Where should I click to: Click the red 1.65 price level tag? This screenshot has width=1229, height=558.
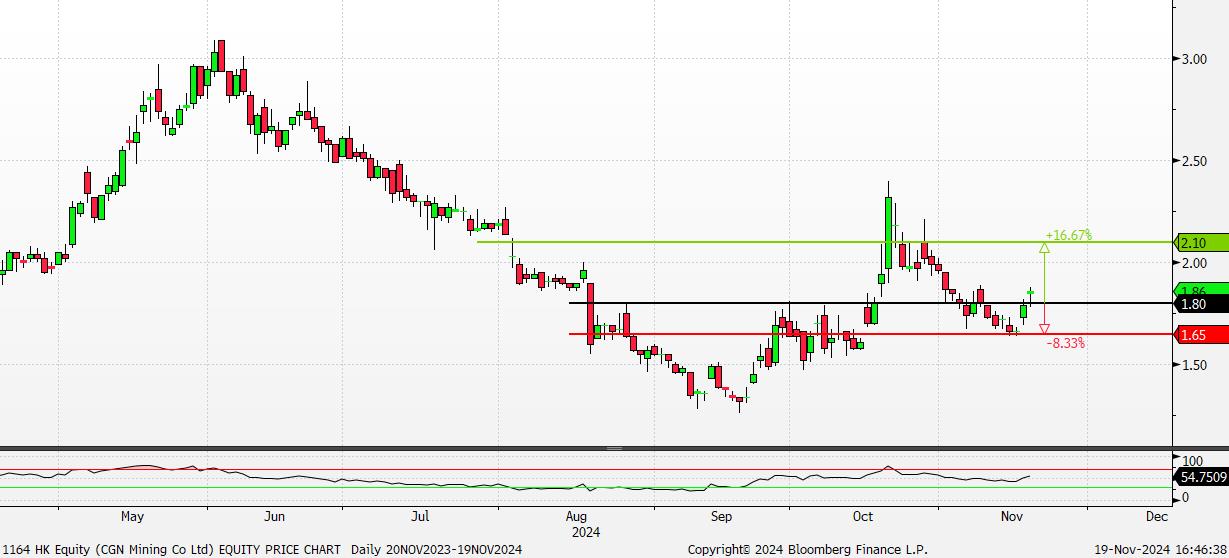(1194, 335)
